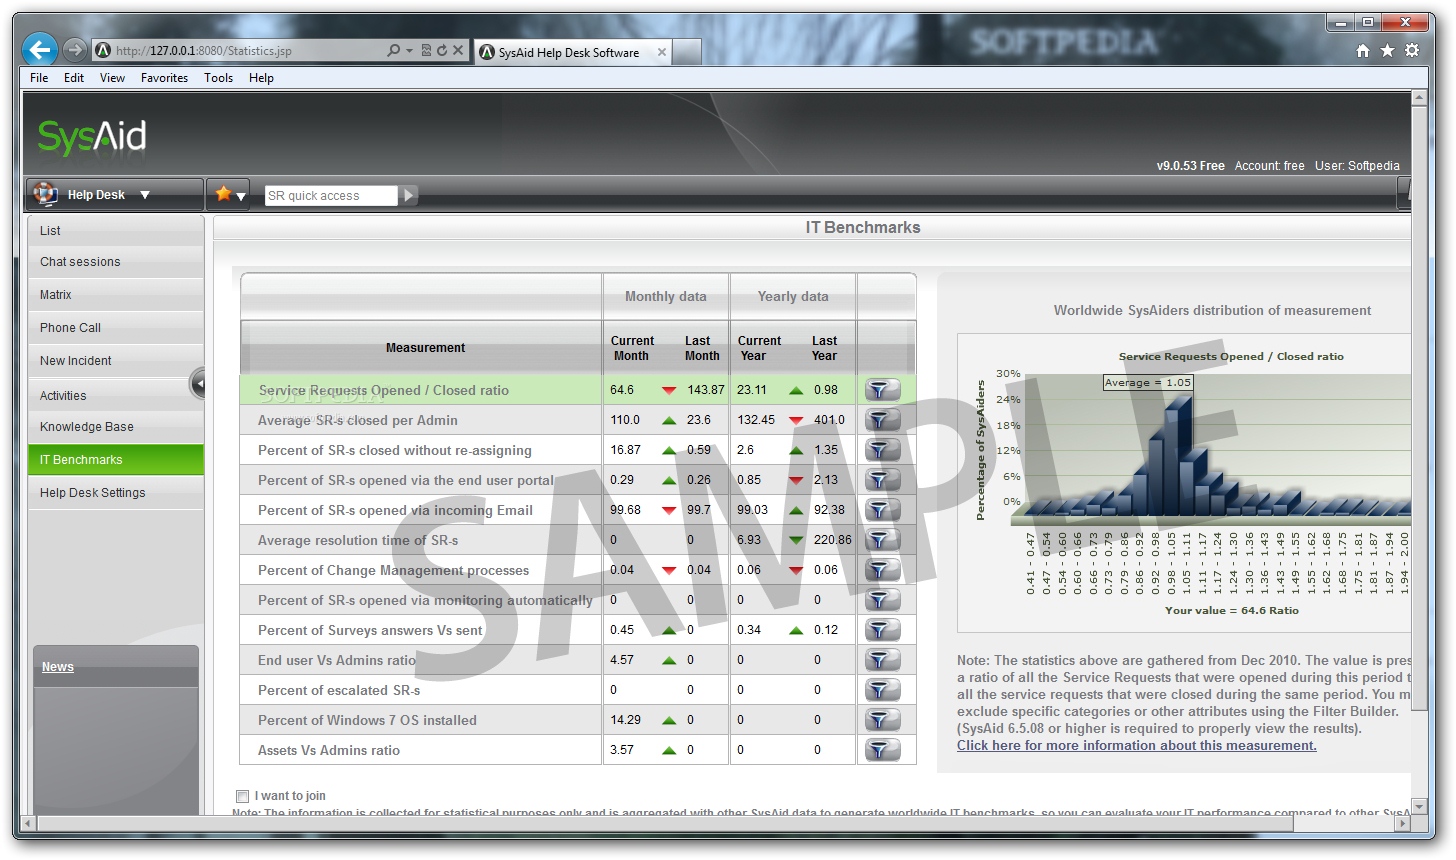The width and height of the screenshot is (1456, 860).
Task: Collapse the sidebar using the arrow handle
Action: point(199,382)
